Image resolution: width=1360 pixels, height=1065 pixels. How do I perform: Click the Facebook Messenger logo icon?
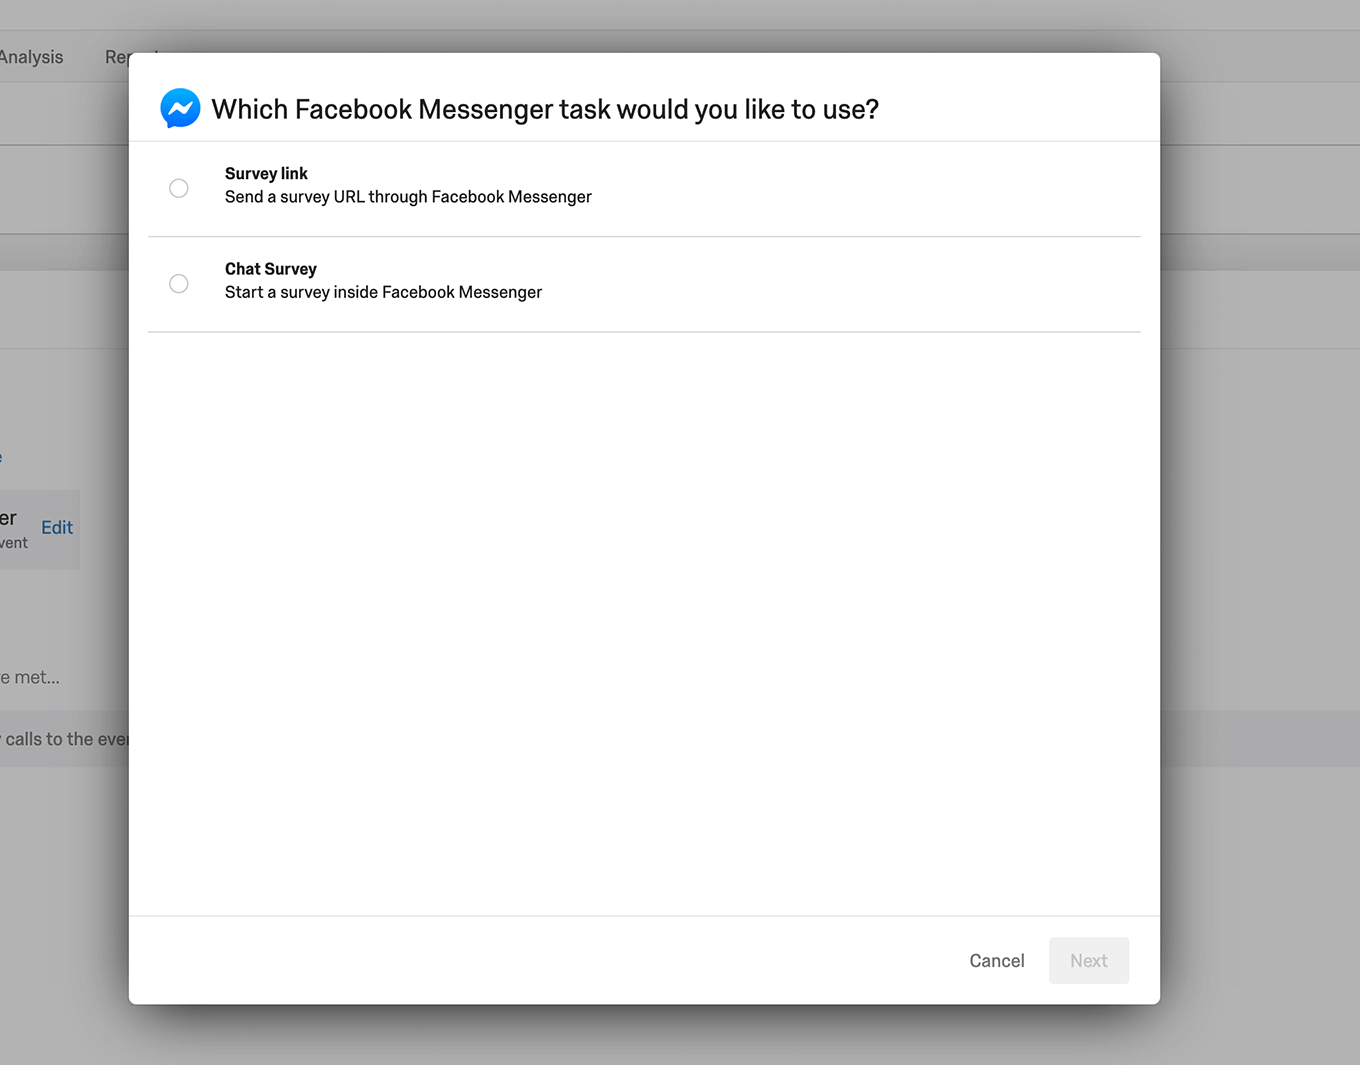[x=180, y=109]
